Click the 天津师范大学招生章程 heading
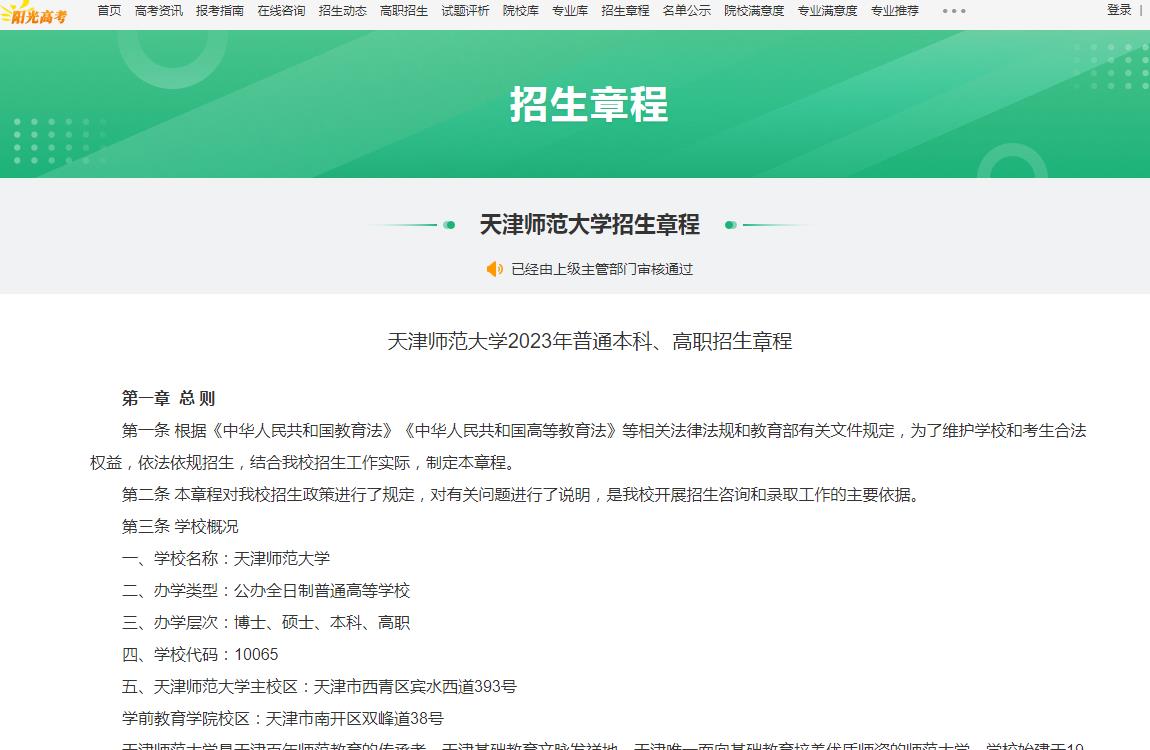1150x750 pixels. [590, 224]
